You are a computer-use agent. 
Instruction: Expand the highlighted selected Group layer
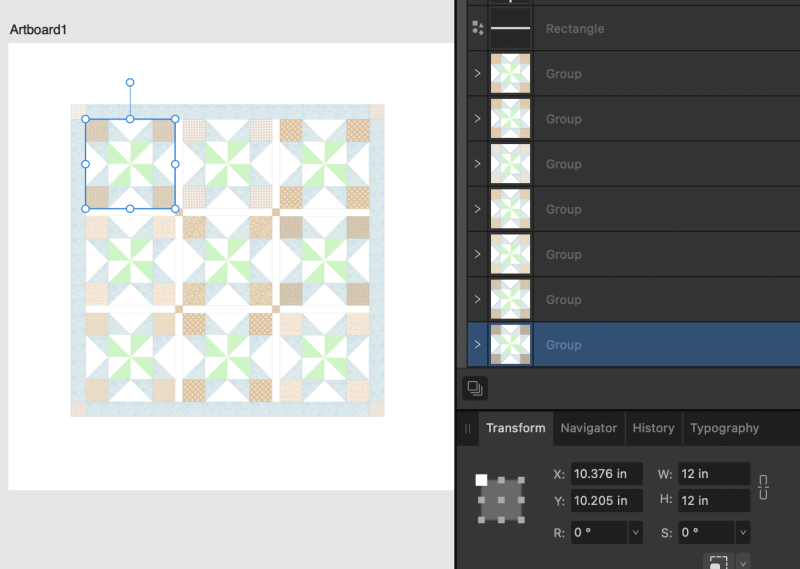(x=477, y=345)
